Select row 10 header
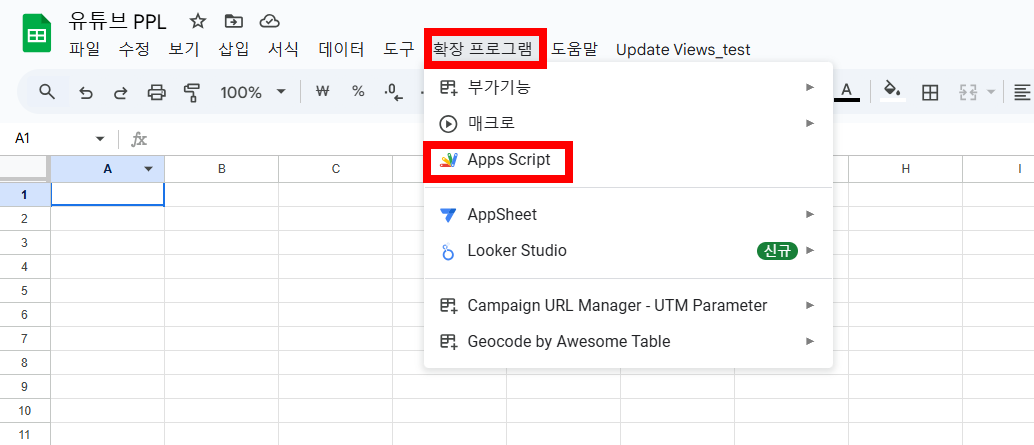This screenshot has height=445, width=1034. (x=25, y=411)
